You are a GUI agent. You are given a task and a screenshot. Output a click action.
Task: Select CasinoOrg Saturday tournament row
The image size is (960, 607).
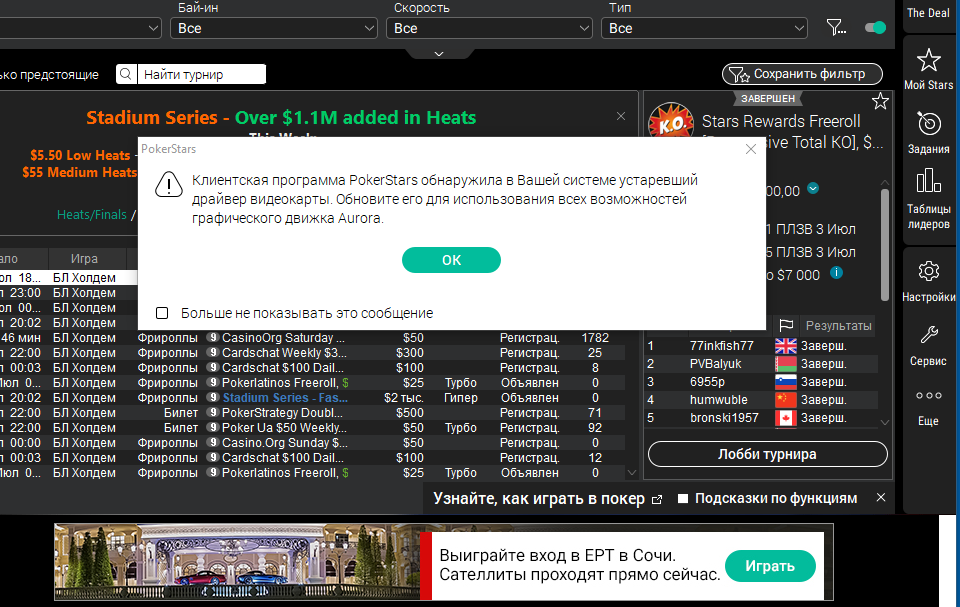[x=312, y=337]
